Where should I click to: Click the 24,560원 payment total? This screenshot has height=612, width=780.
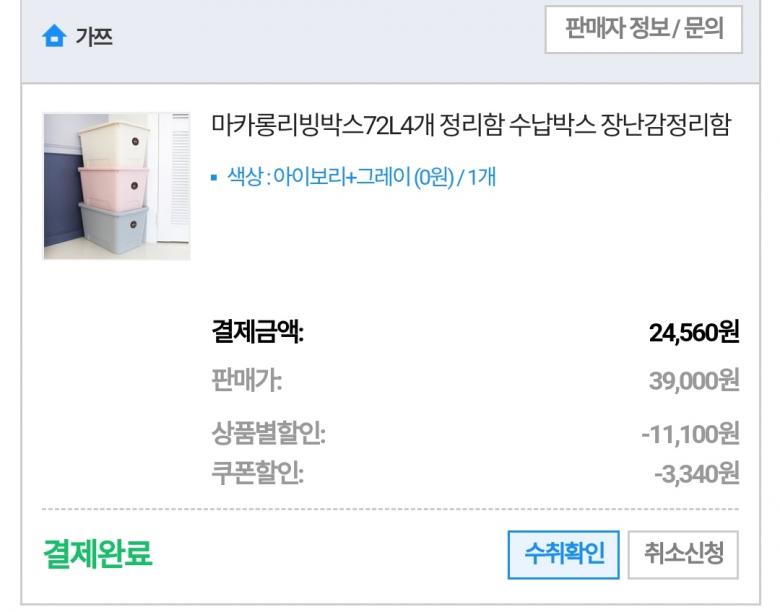694,333
